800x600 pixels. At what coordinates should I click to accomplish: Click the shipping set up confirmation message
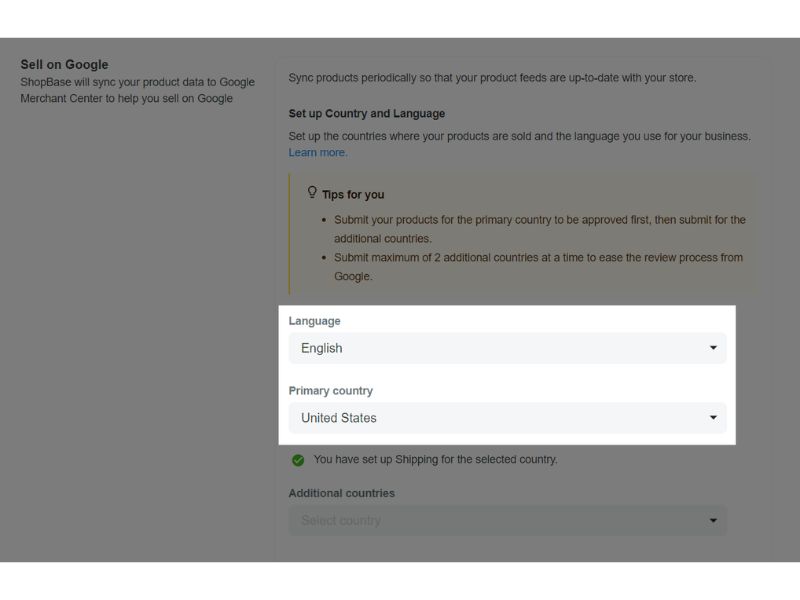point(435,460)
